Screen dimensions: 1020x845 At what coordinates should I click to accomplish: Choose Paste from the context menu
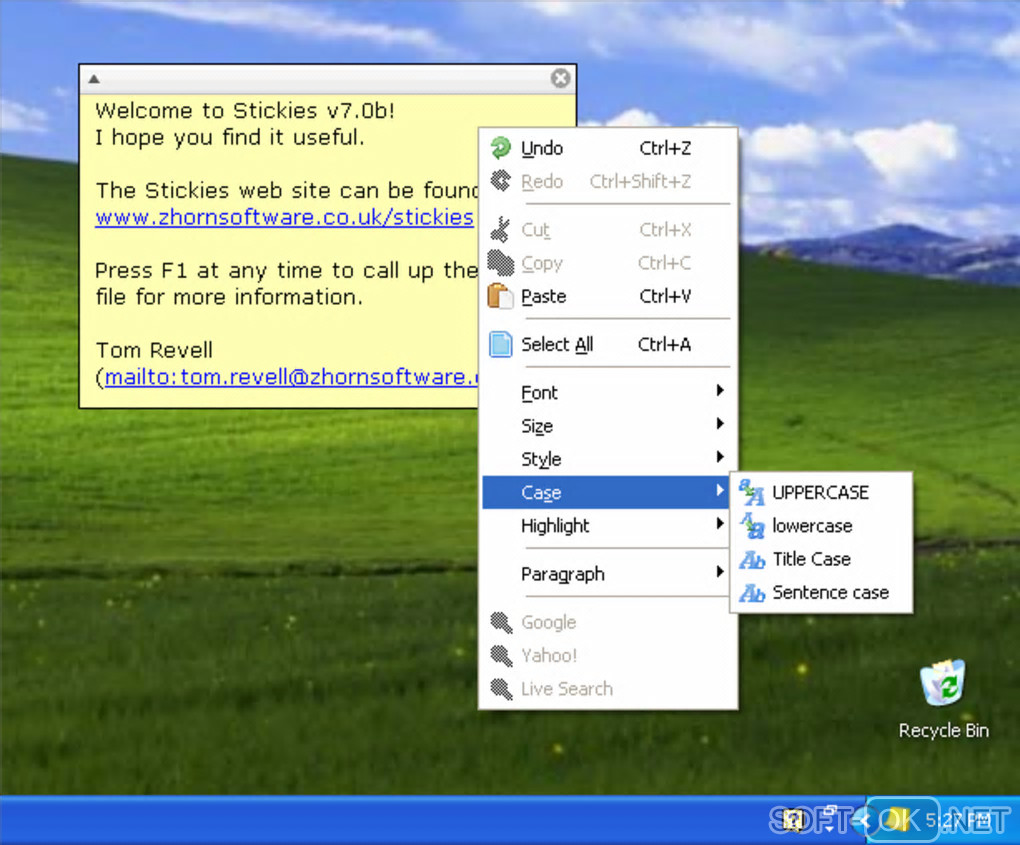(x=606, y=296)
